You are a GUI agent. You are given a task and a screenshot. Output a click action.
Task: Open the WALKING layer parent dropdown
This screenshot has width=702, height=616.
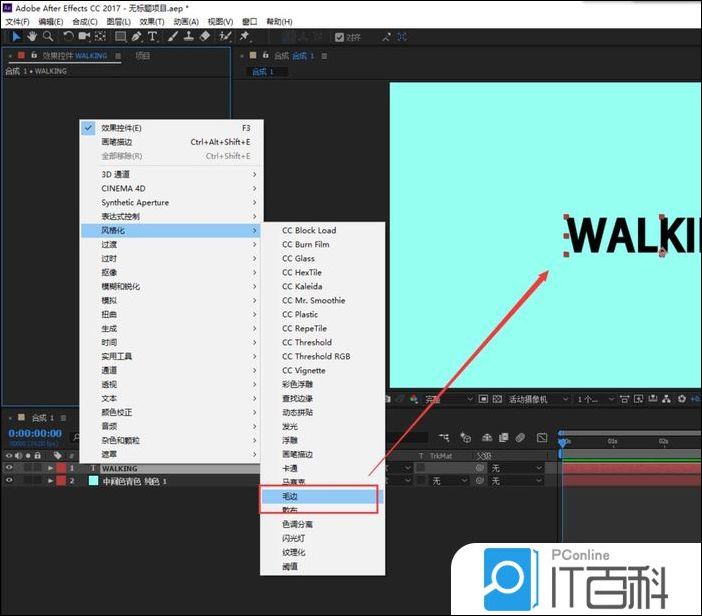pos(517,468)
